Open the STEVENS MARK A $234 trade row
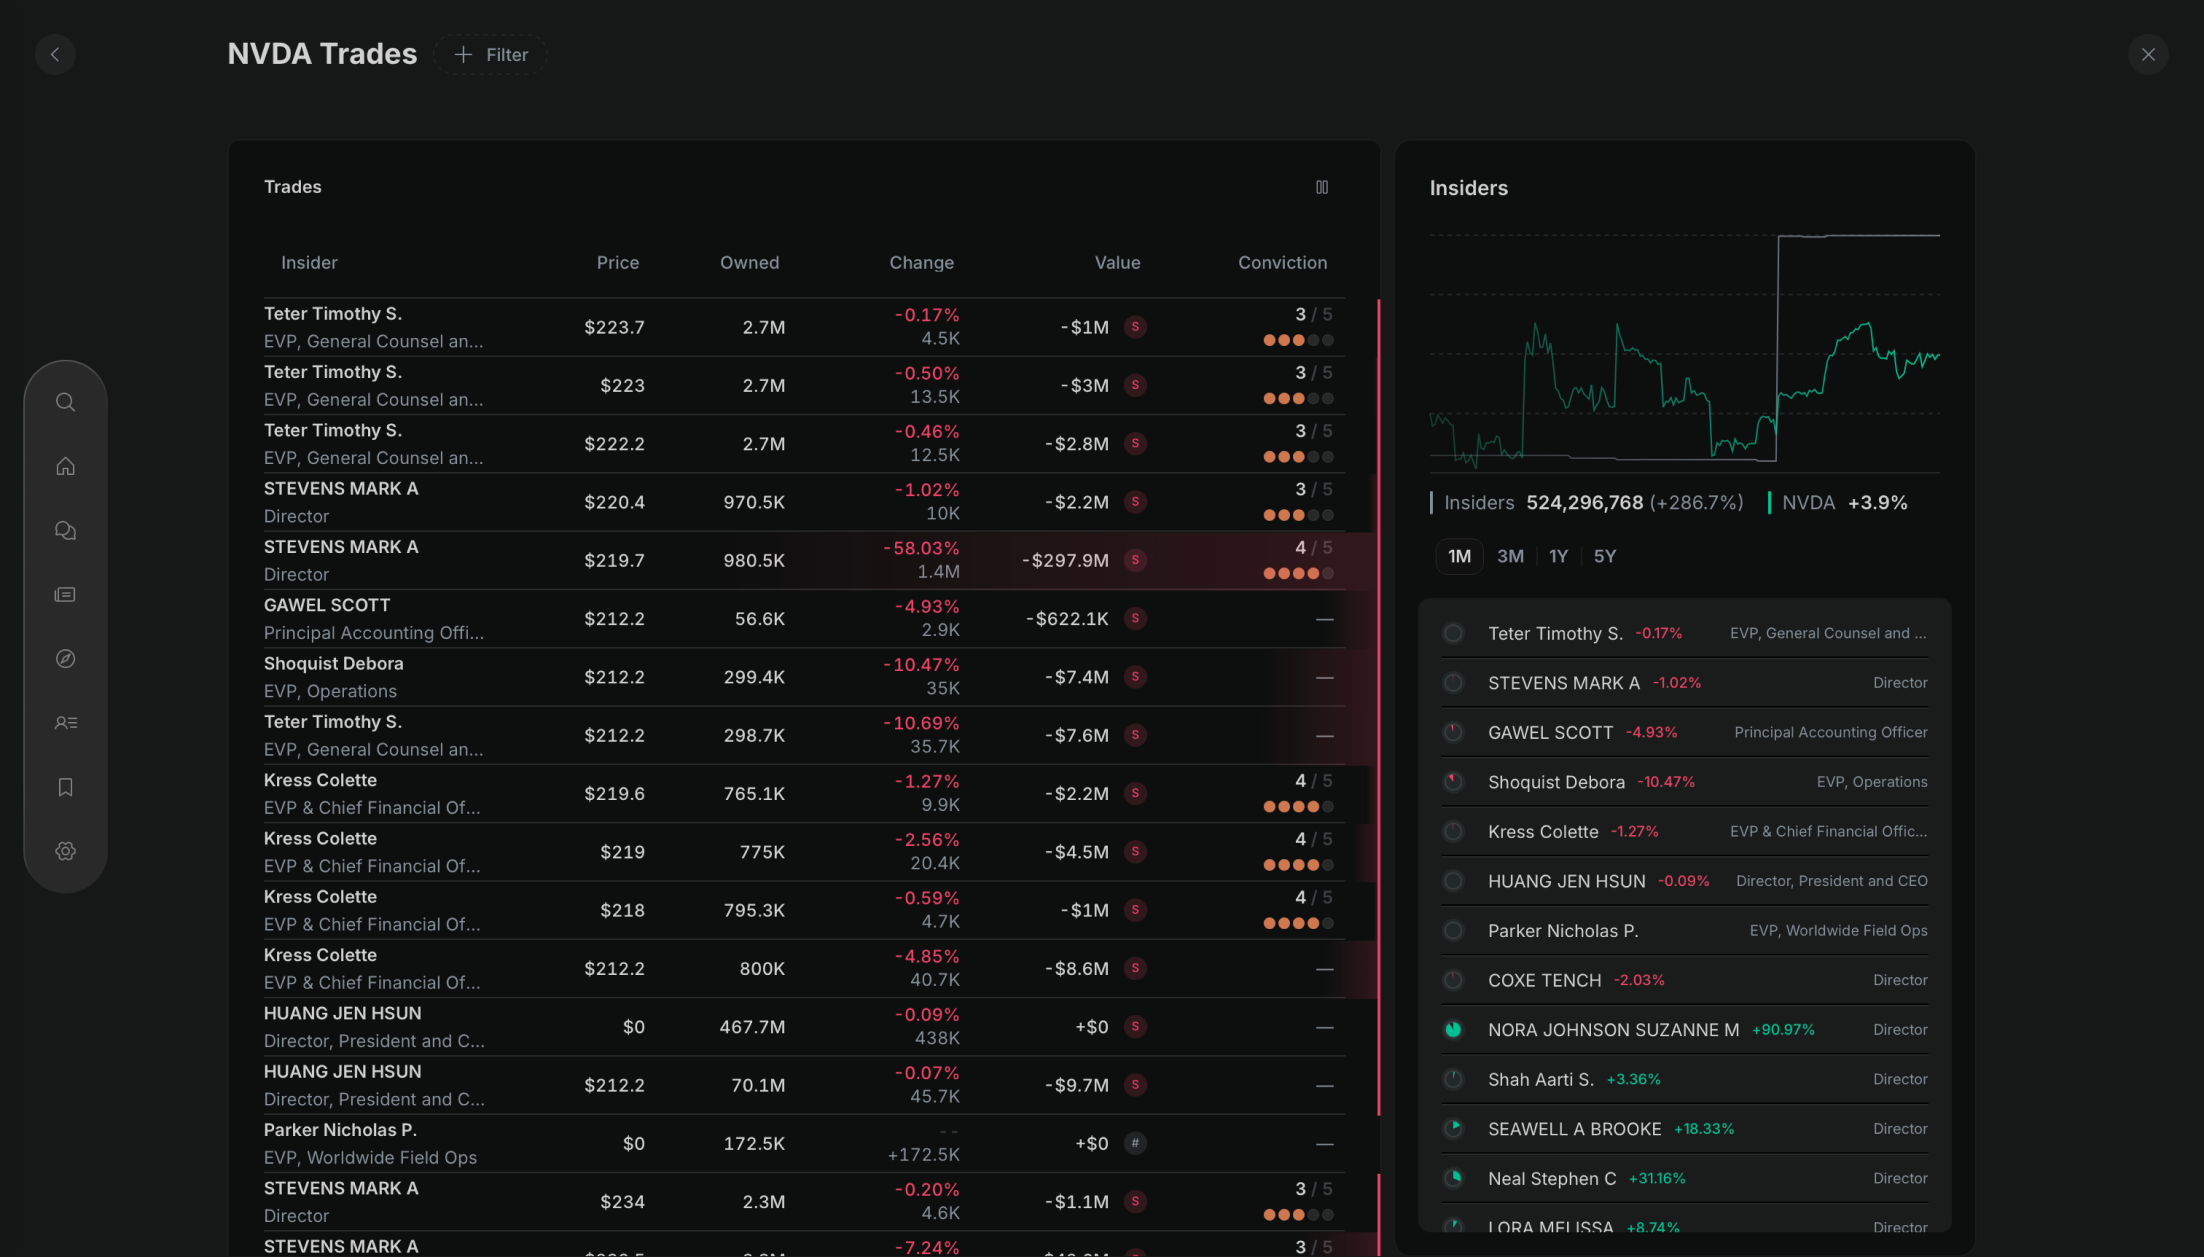The image size is (2204, 1257). point(804,1201)
